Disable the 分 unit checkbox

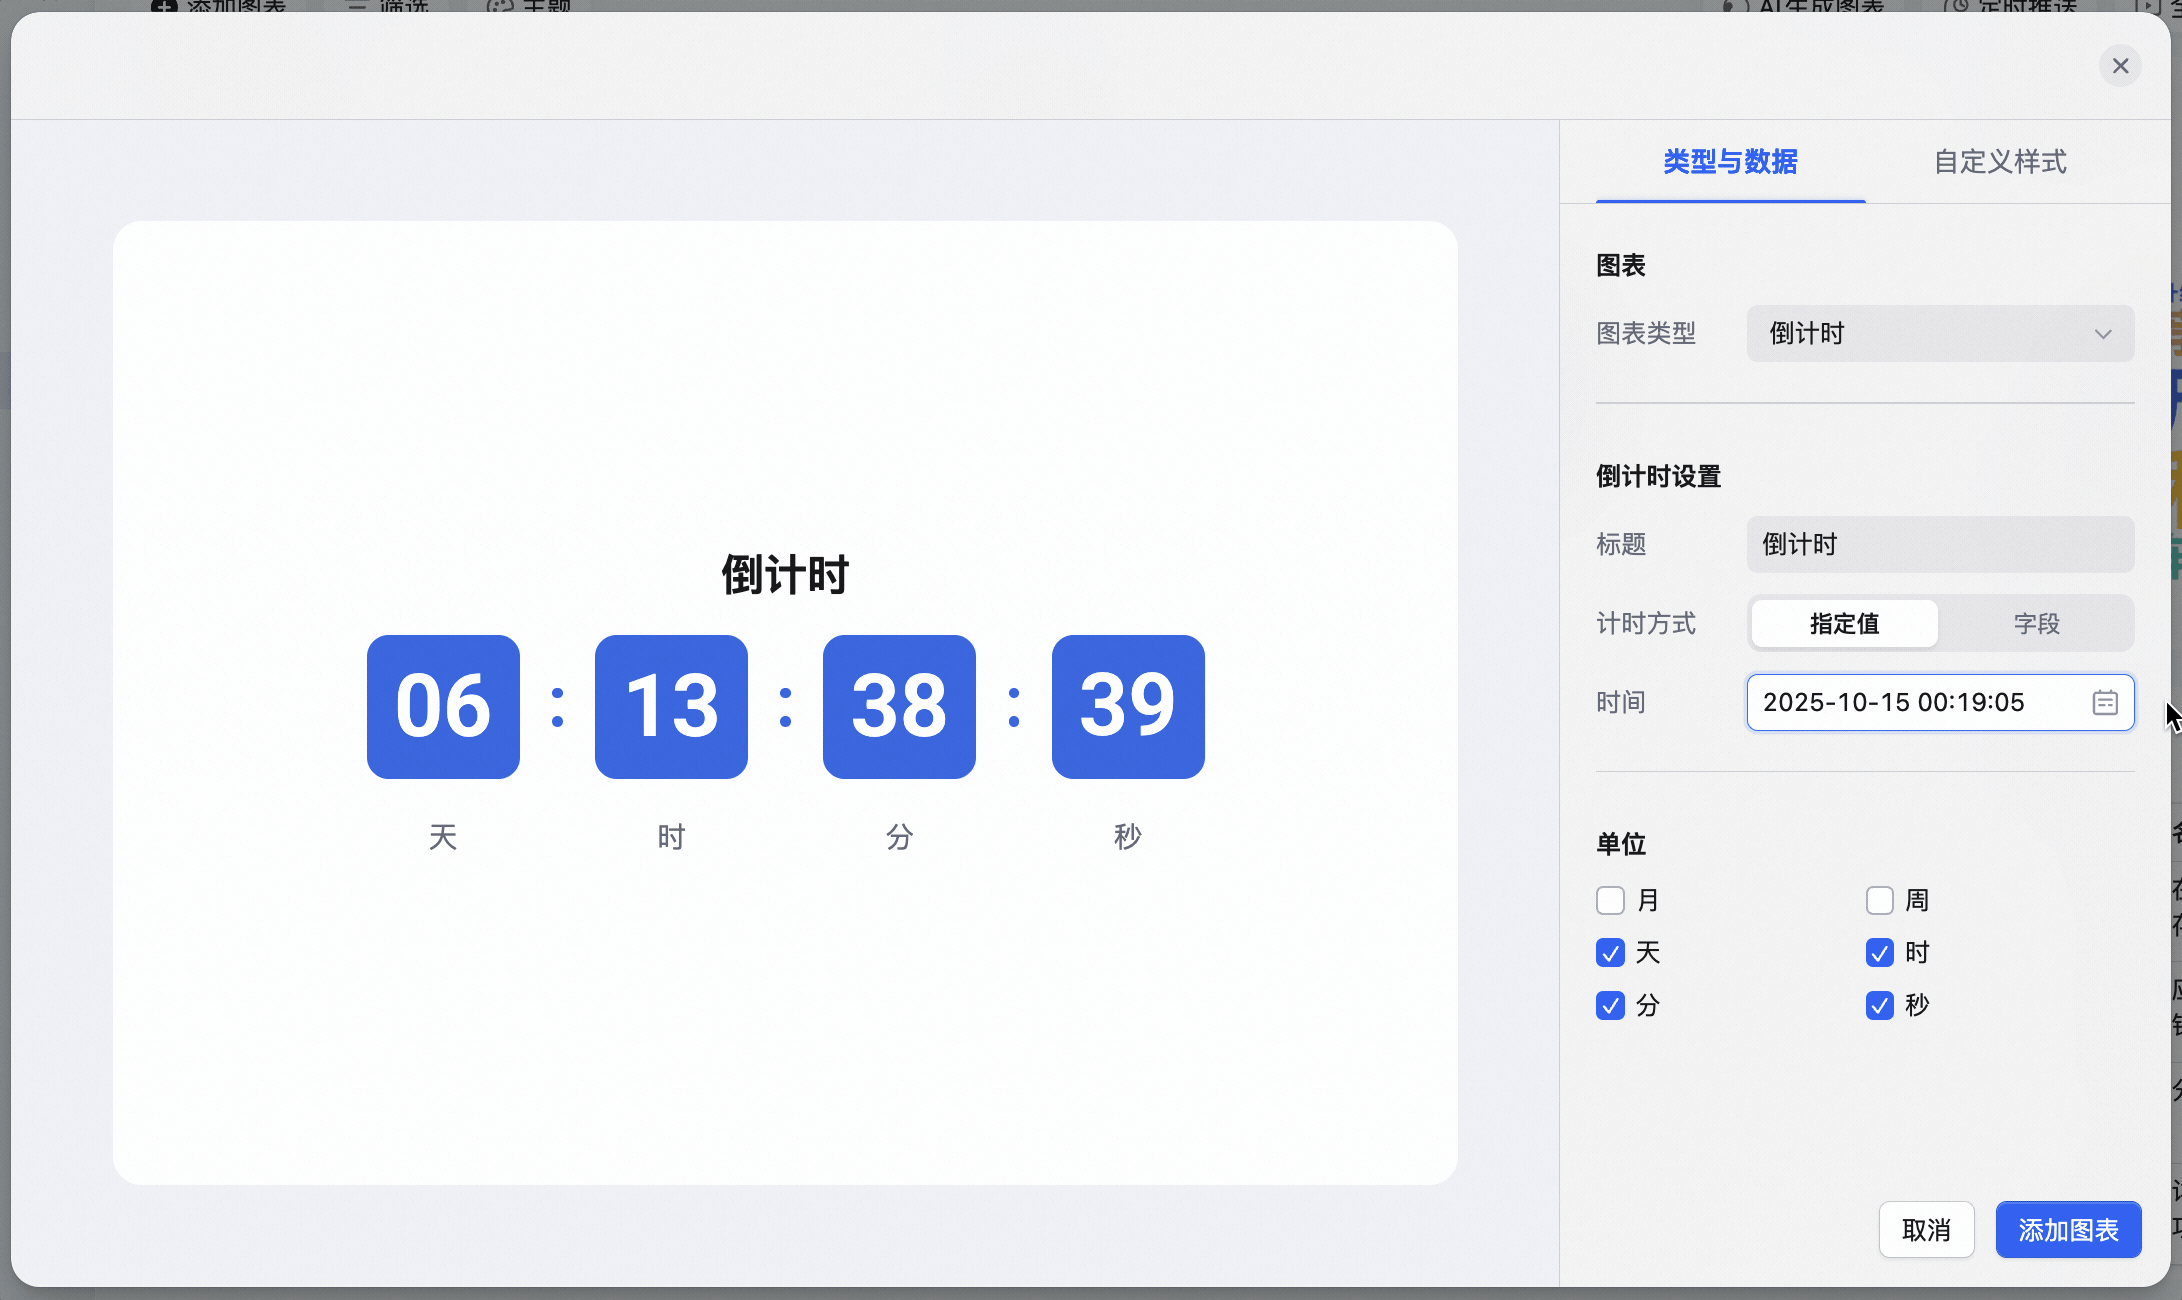tap(1610, 1005)
